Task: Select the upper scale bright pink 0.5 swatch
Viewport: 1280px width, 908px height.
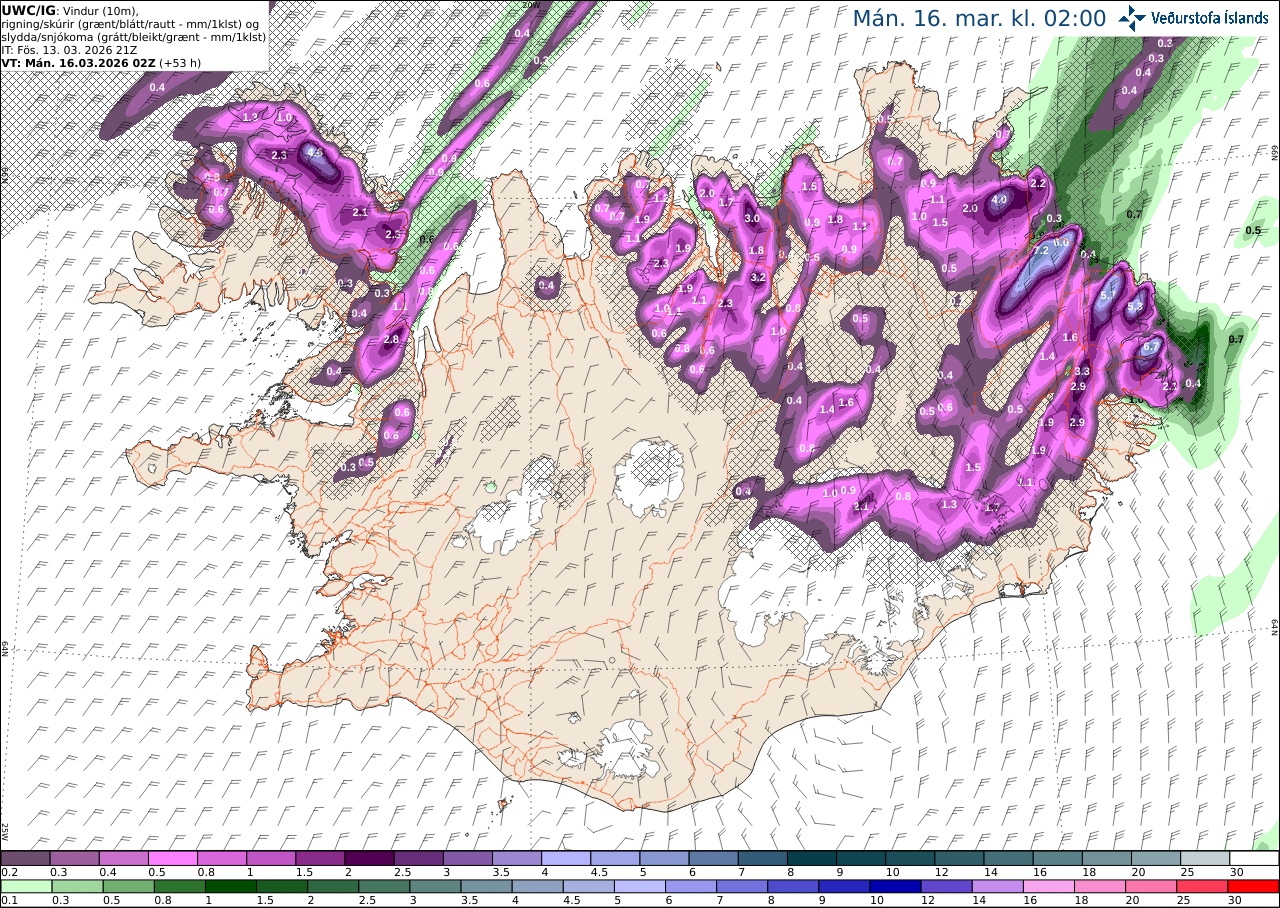Action: (172, 858)
